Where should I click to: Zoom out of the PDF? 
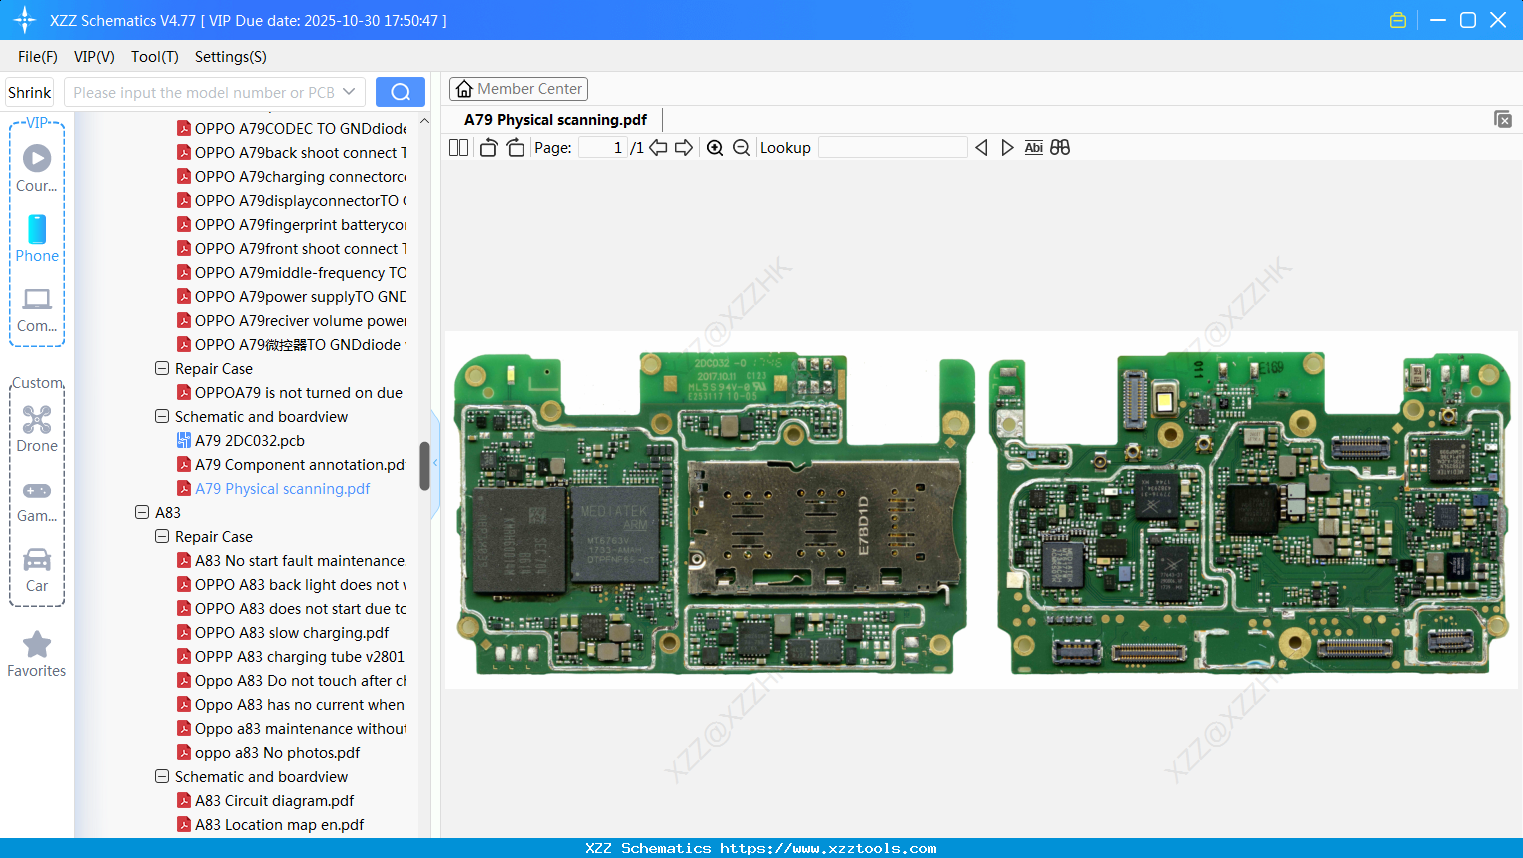pos(741,148)
